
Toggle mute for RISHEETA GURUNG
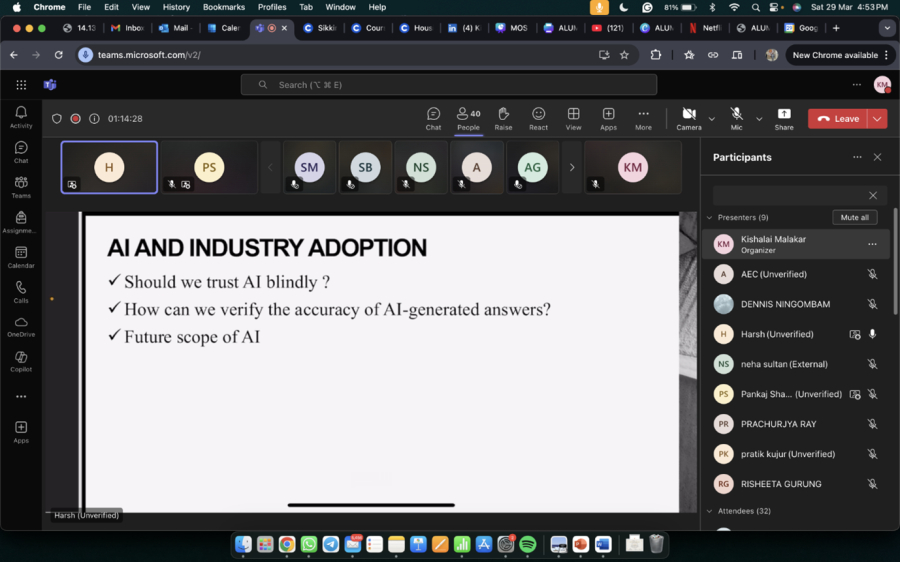click(x=872, y=484)
